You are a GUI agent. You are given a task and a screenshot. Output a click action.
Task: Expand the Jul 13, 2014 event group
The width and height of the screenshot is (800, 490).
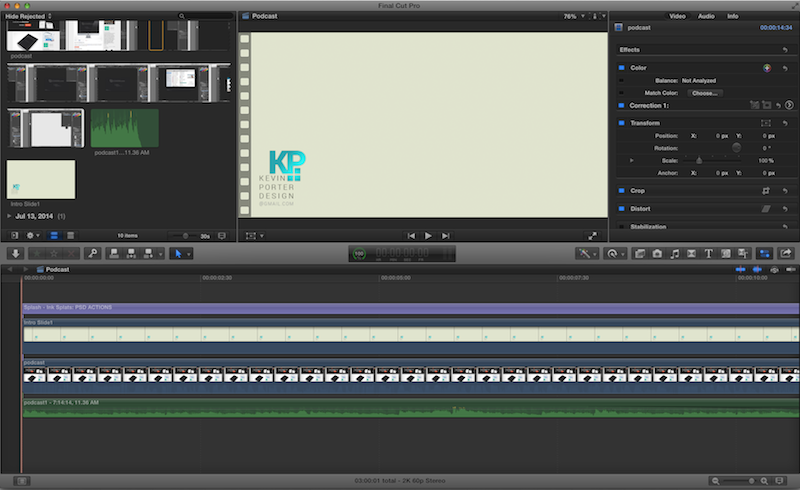tap(9, 216)
